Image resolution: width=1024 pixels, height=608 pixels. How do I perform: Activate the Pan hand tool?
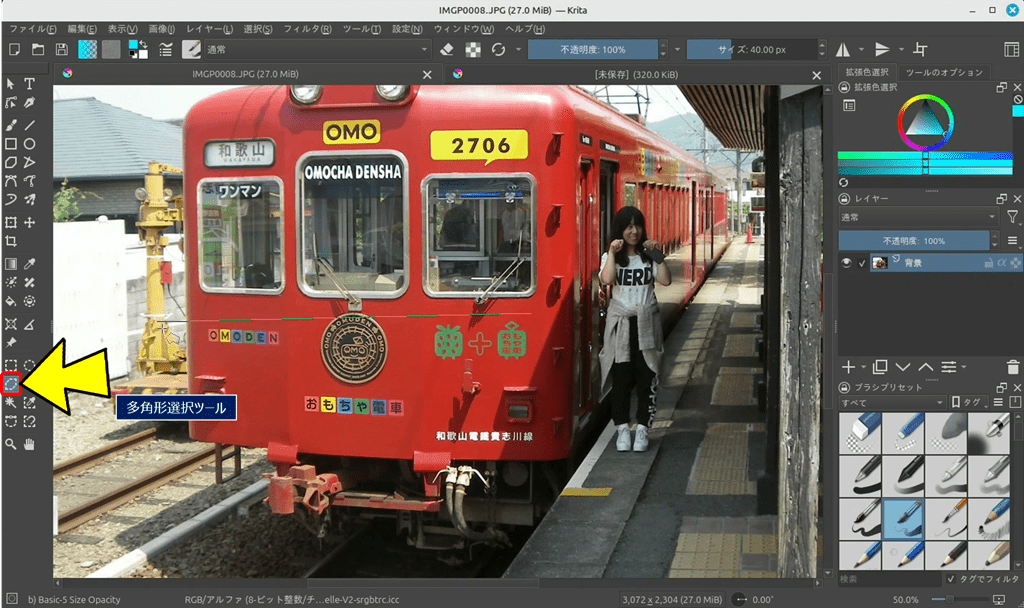[x=29, y=443]
